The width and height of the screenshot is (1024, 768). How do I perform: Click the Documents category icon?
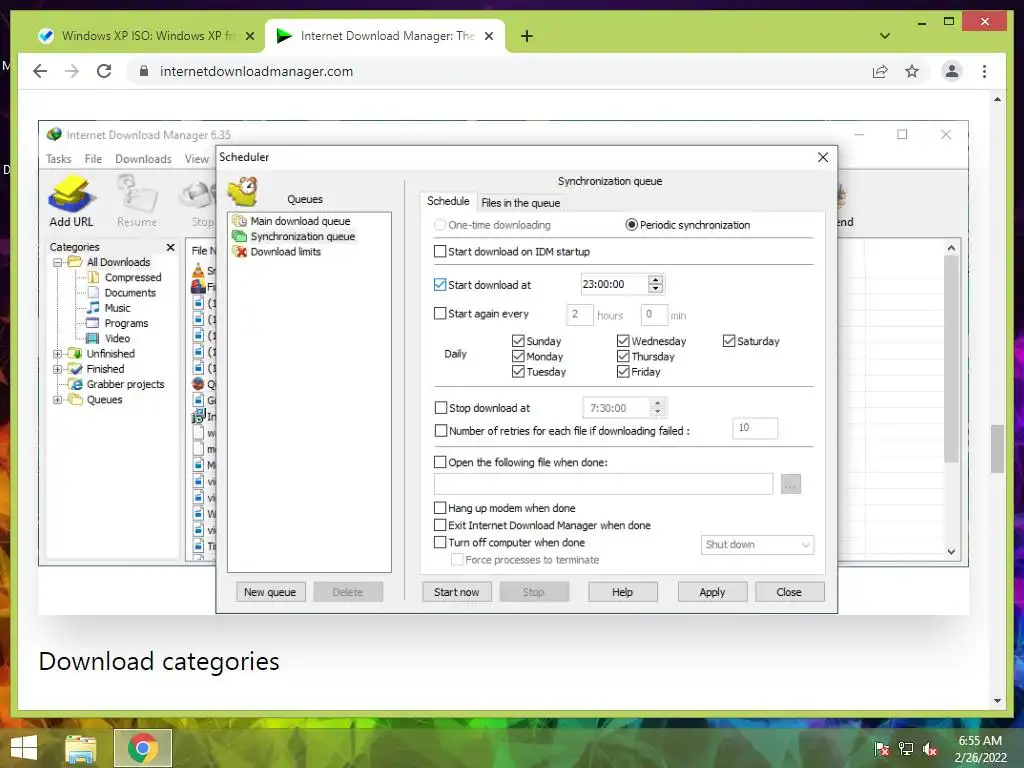point(93,293)
